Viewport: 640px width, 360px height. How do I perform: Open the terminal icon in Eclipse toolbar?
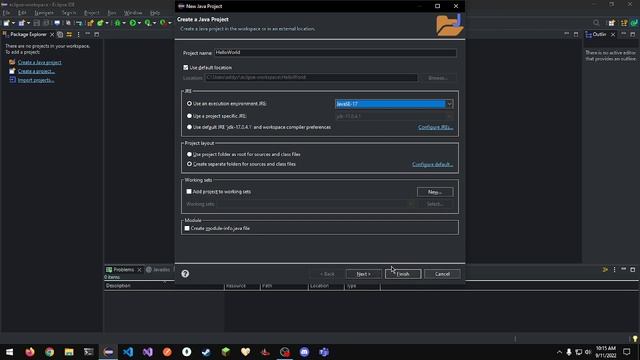point(57,23)
